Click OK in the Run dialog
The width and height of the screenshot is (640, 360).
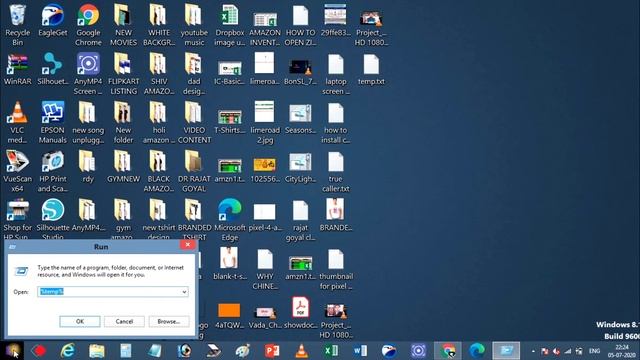click(x=80, y=321)
